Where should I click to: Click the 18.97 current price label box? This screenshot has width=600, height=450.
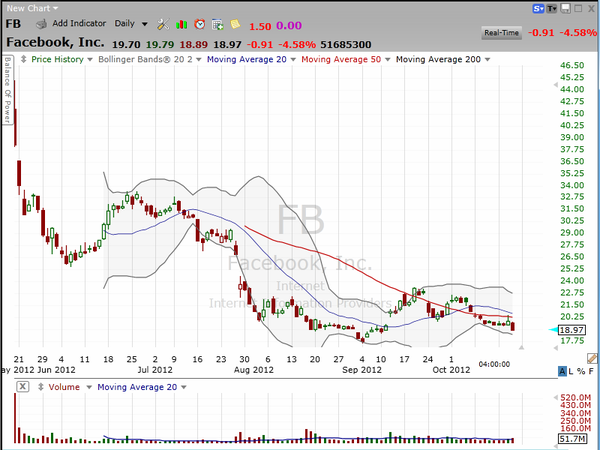[572, 330]
